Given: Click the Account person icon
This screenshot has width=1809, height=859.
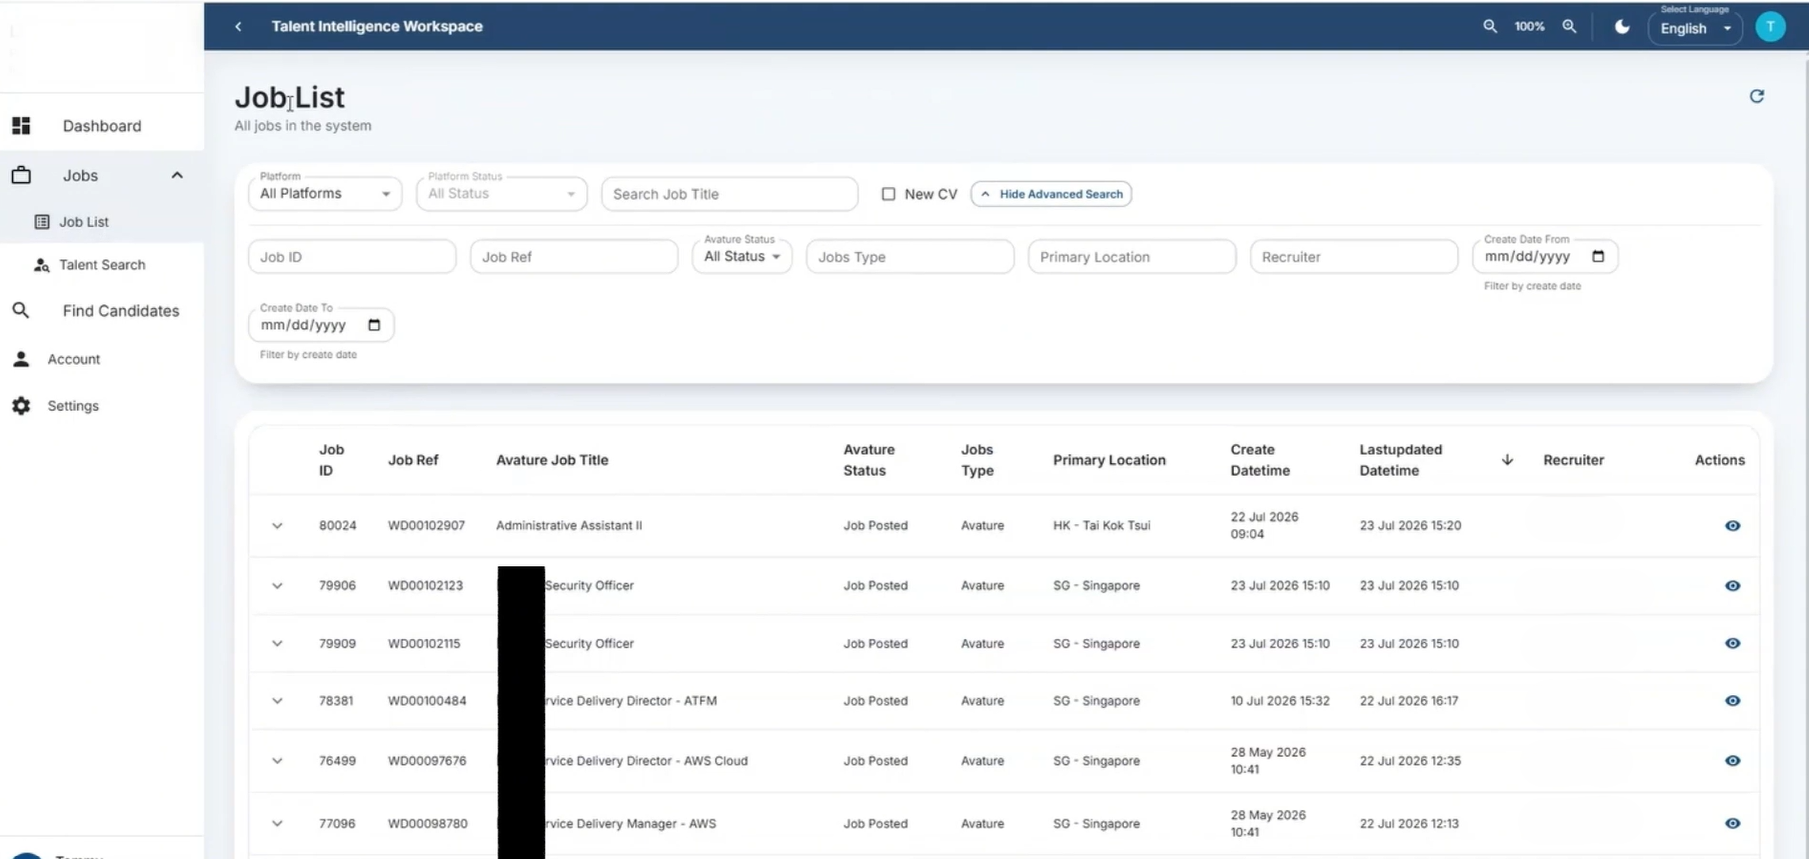Looking at the screenshot, I should tap(21, 359).
